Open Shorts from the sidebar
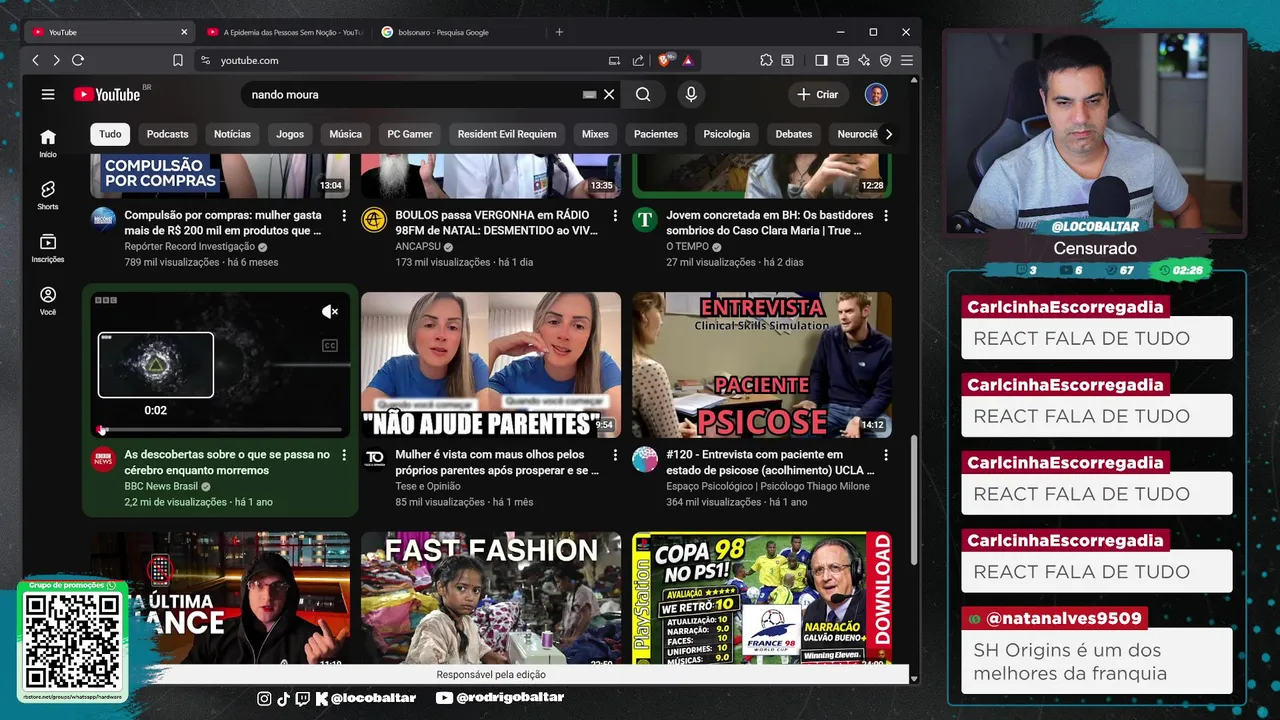 point(48,195)
